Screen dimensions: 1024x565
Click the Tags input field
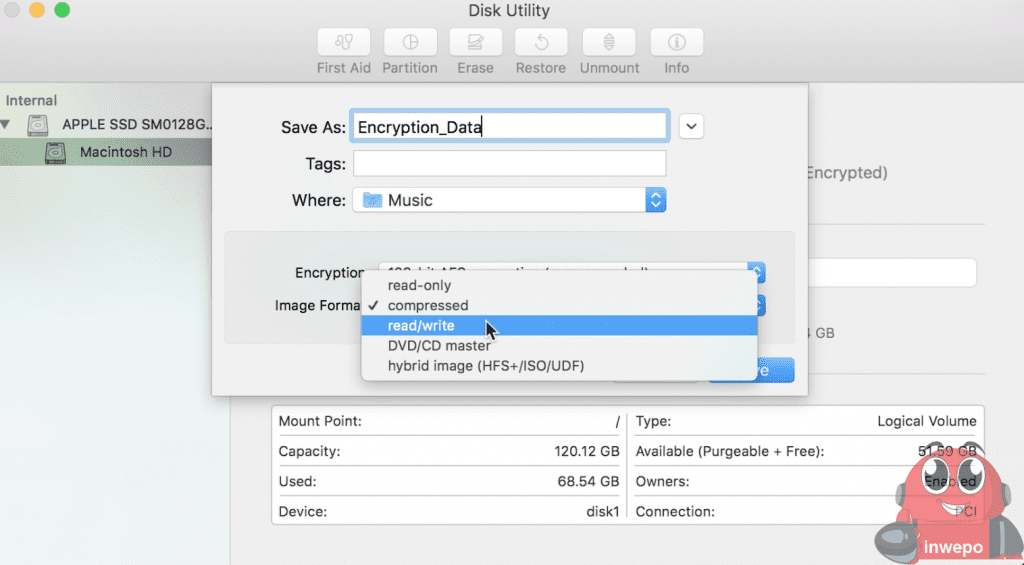coord(509,163)
